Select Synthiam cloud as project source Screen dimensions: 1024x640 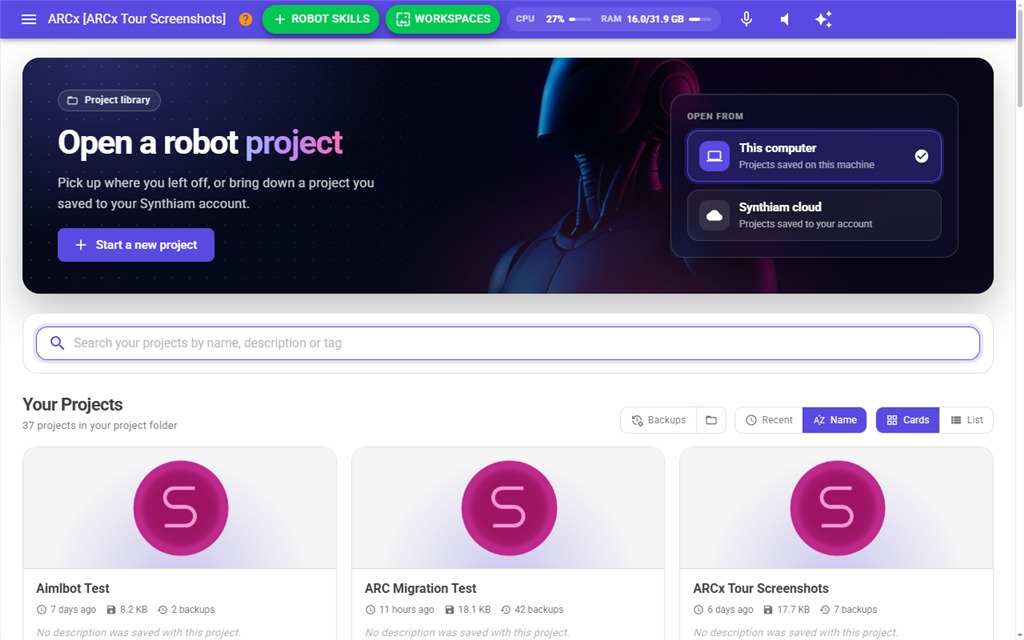pyautogui.click(x=814, y=216)
